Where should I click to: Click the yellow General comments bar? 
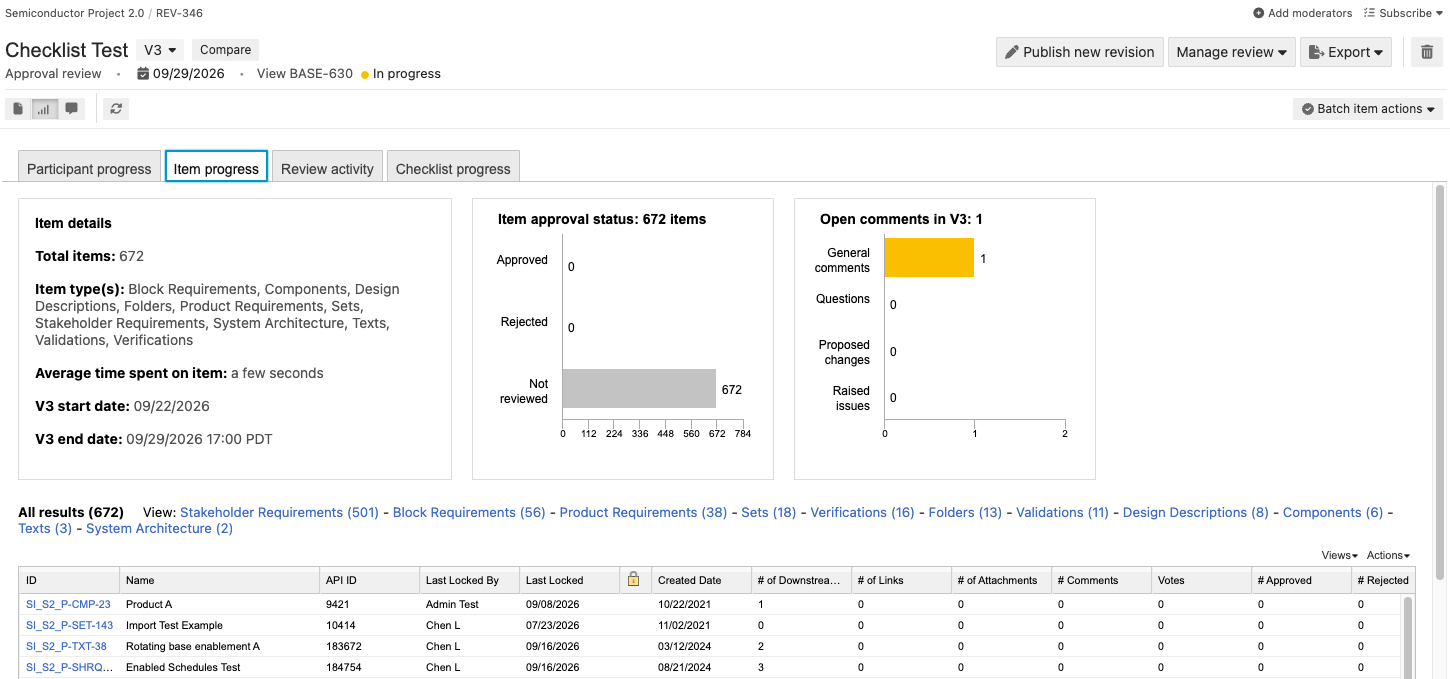point(929,257)
